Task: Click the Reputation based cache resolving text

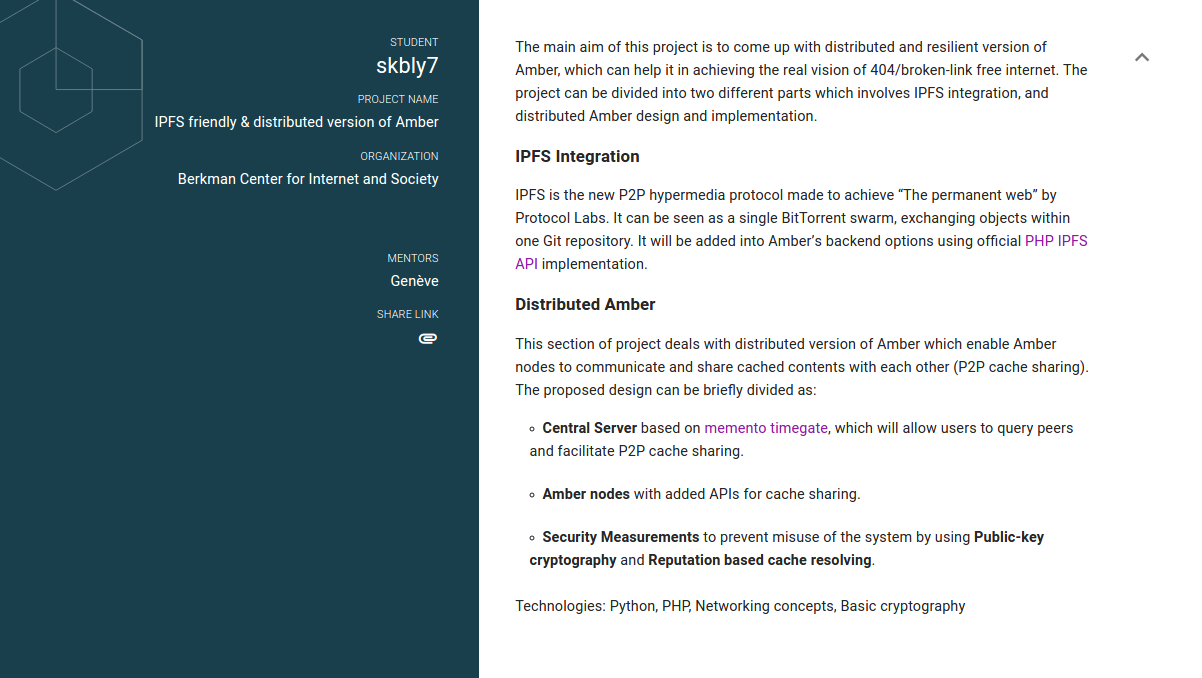Action: pos(760,560)
